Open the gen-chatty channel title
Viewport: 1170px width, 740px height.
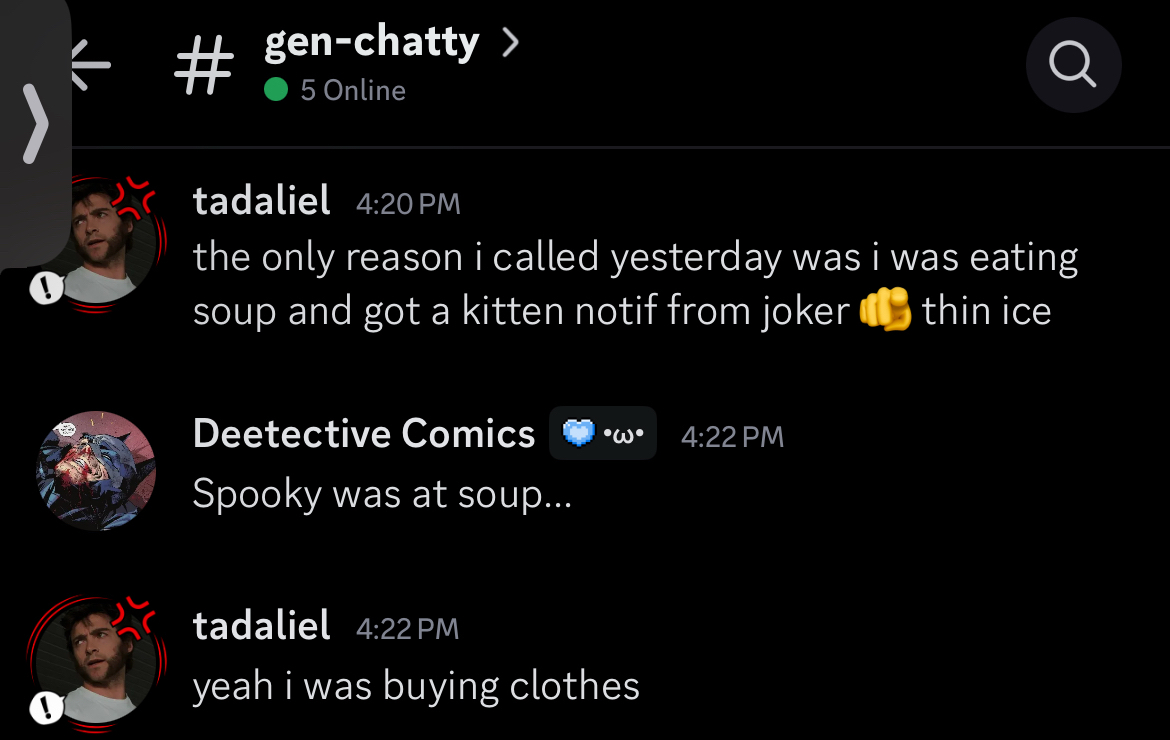tap(371, 43)
